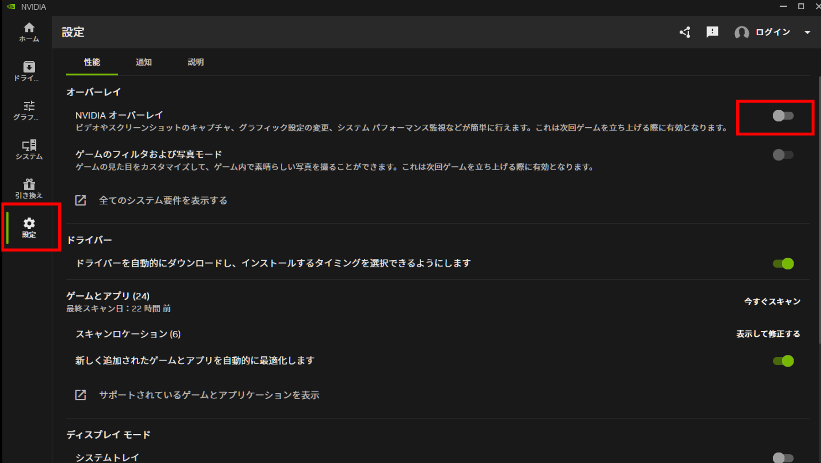
Task: Click the 今すぐスキャン button
Action: 771,300
